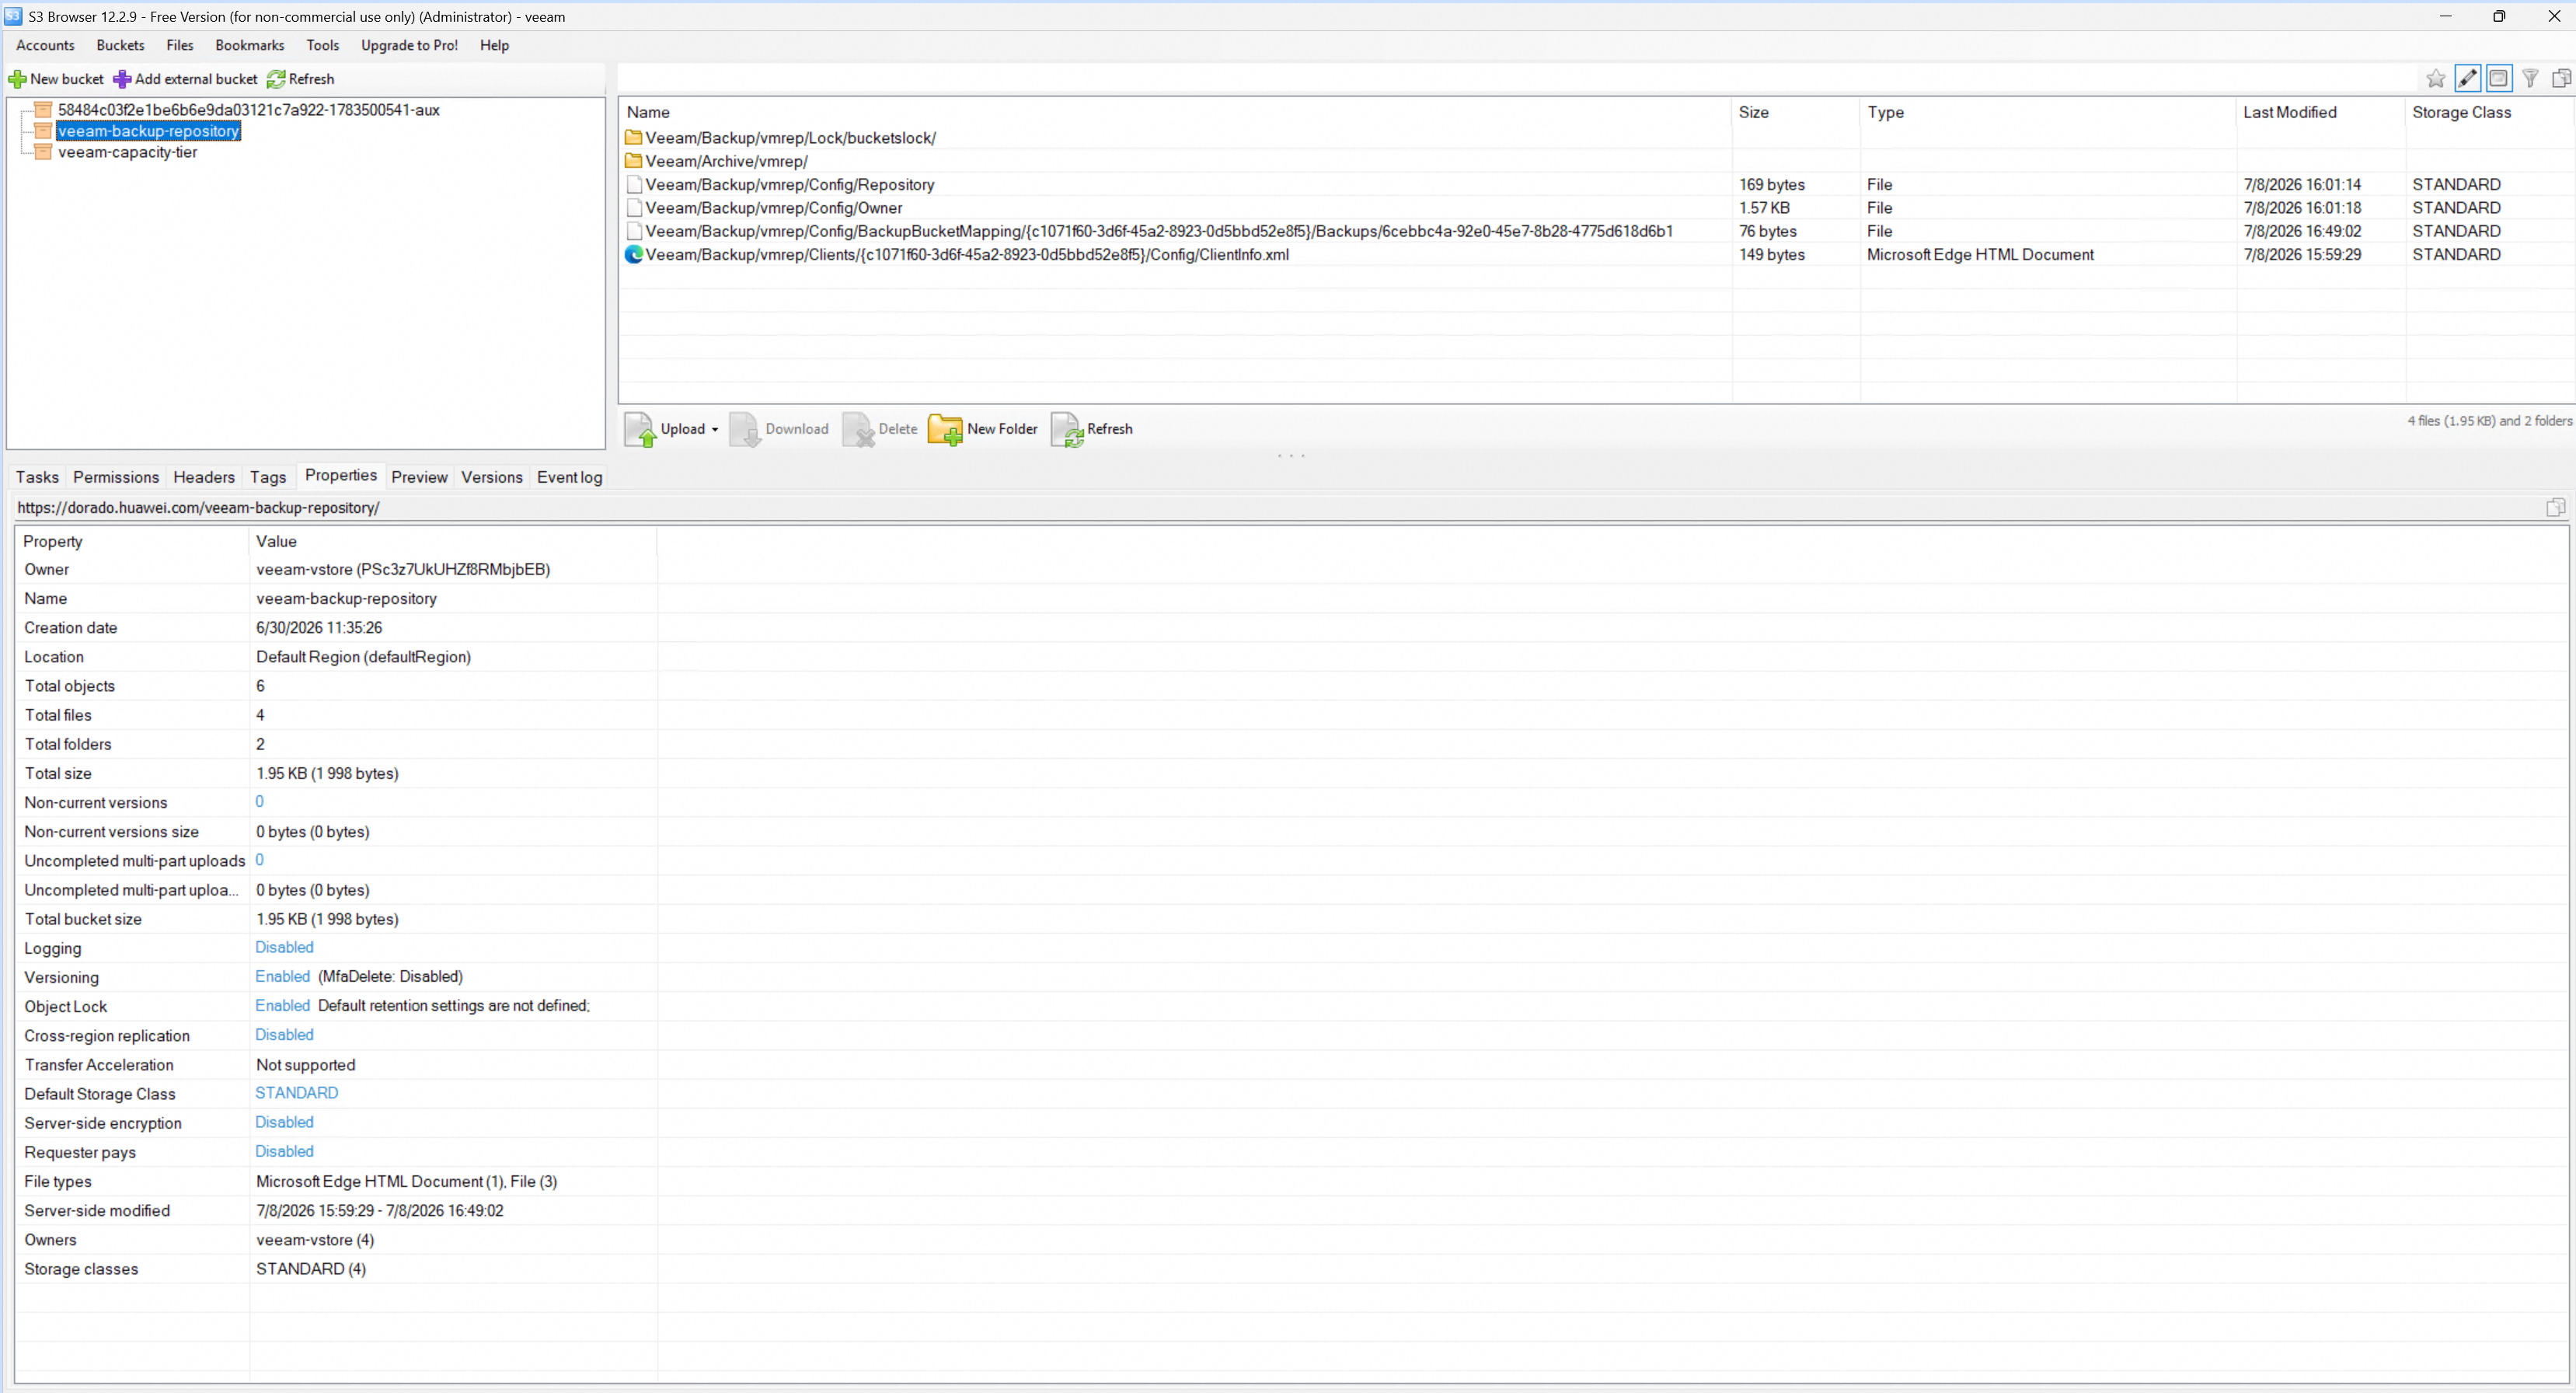Screen dimensions: 2576x1393
Task: Open the Upload dropdown arrow
Action: pos(715,430)
